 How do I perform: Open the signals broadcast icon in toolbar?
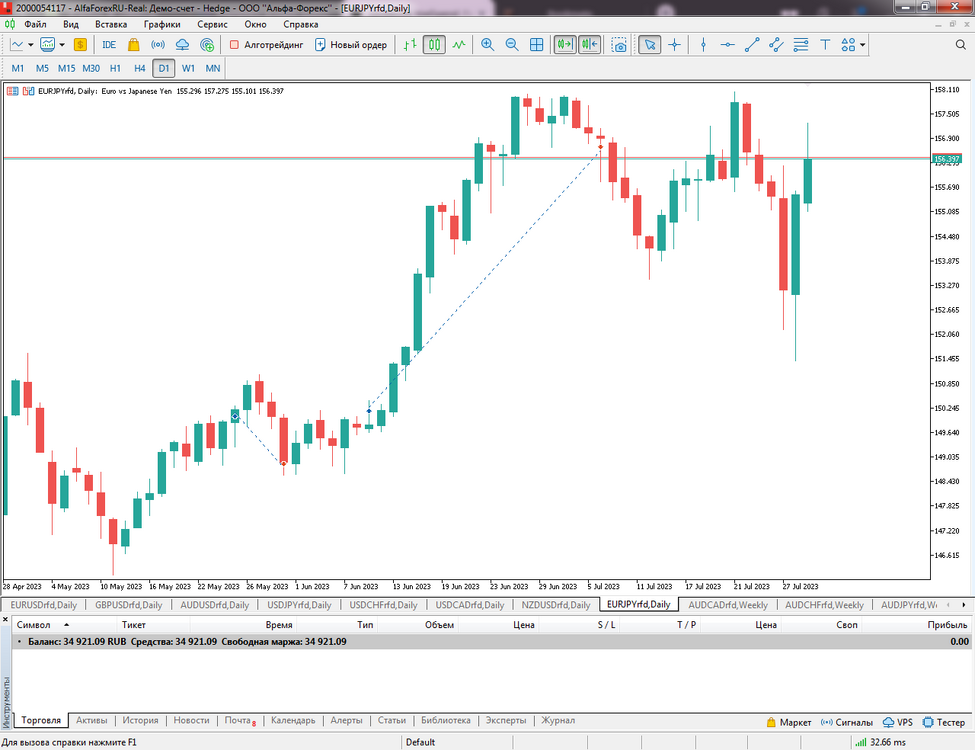point(158,45)
